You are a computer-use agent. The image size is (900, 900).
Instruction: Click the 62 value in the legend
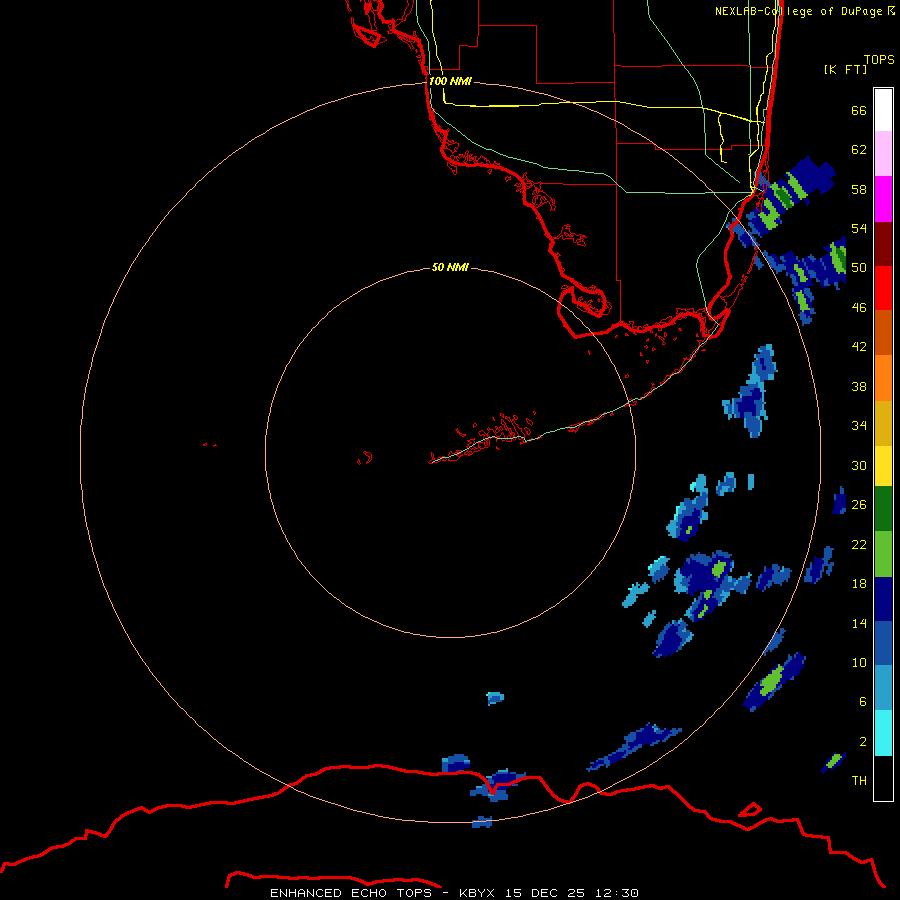point(859,149)
